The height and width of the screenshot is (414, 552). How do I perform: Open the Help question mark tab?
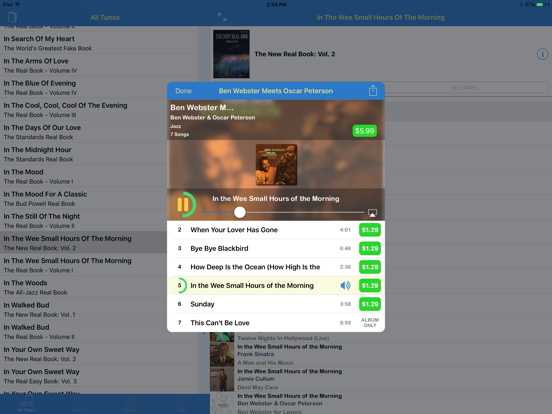coord(183,404)
